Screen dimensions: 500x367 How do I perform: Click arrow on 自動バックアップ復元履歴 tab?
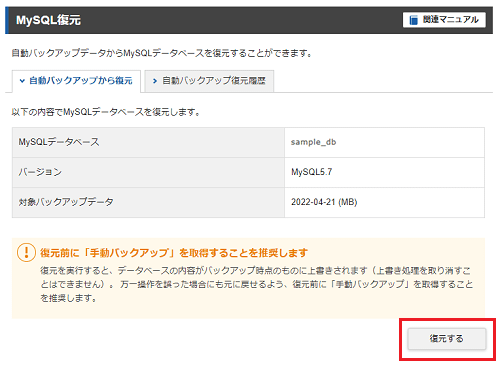click(x=155, y=81)
